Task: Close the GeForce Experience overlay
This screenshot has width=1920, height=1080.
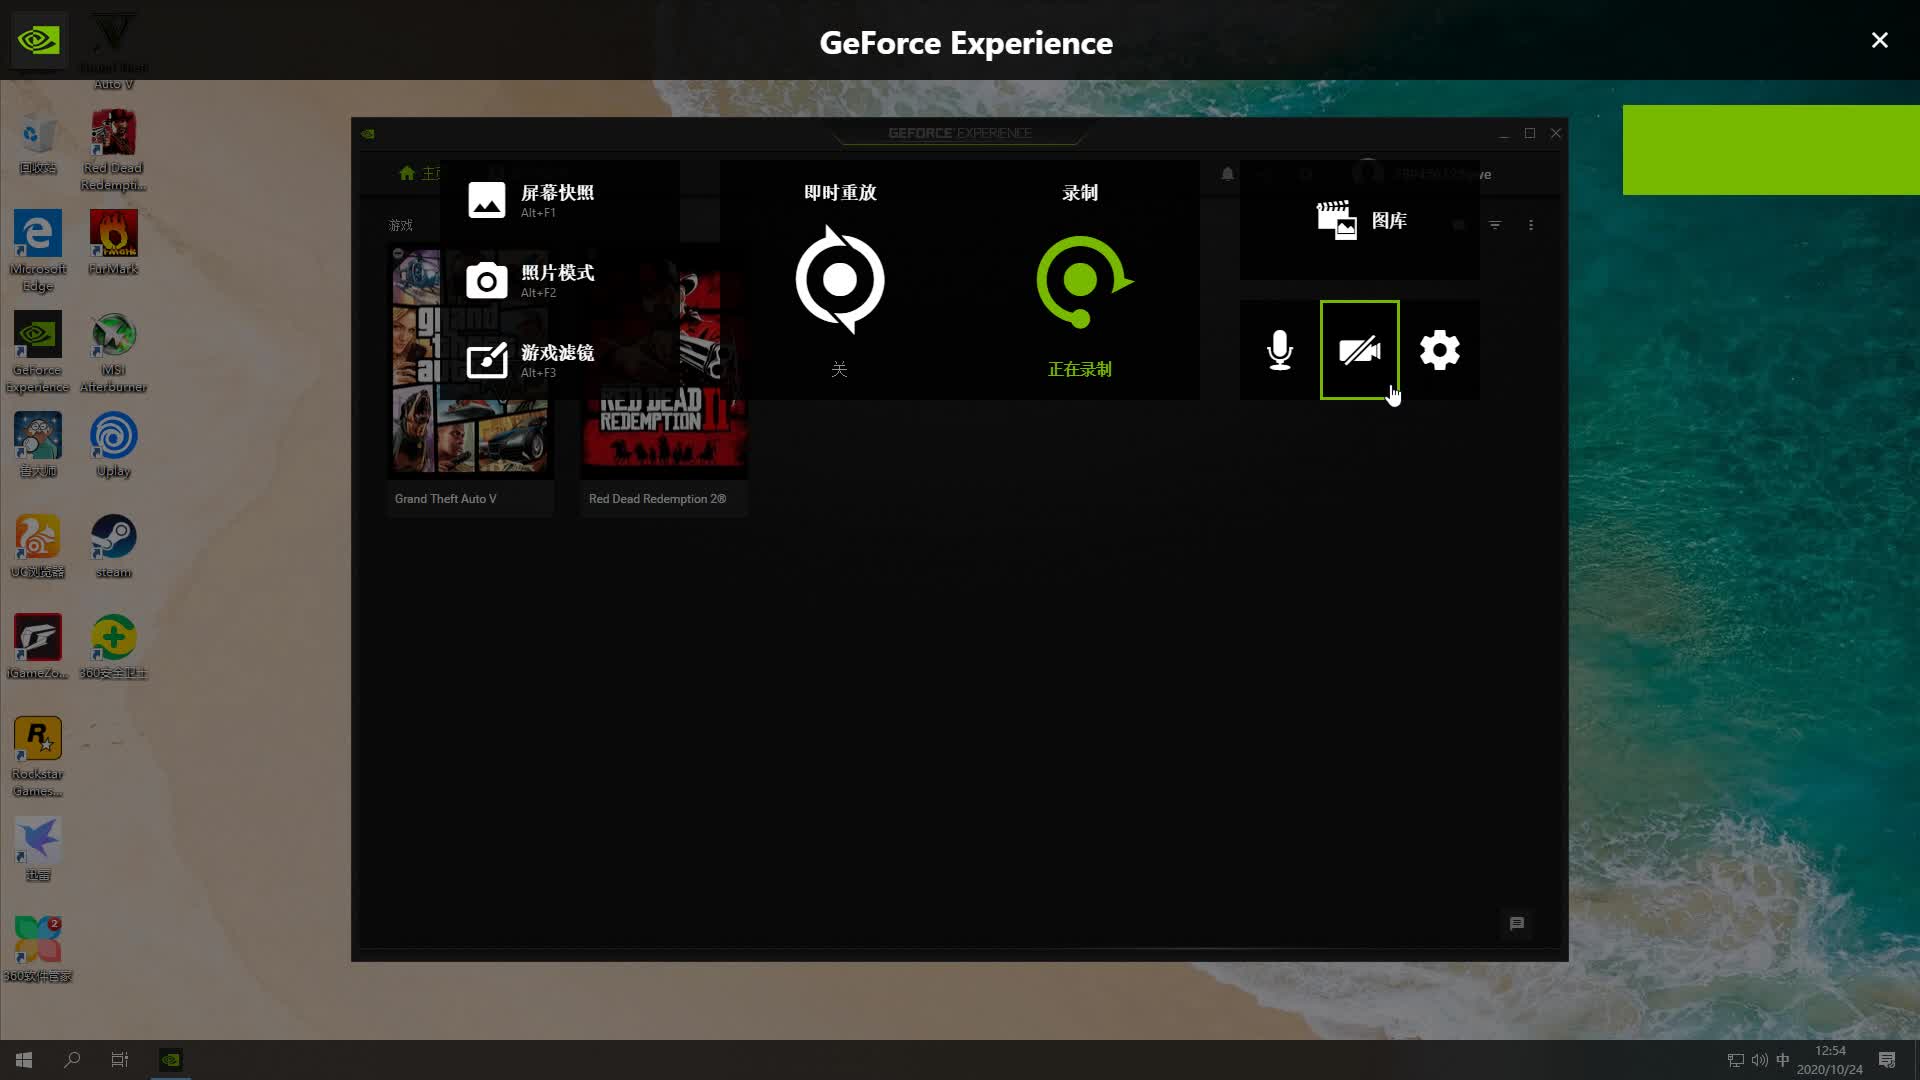Action: click(1880, 40)
